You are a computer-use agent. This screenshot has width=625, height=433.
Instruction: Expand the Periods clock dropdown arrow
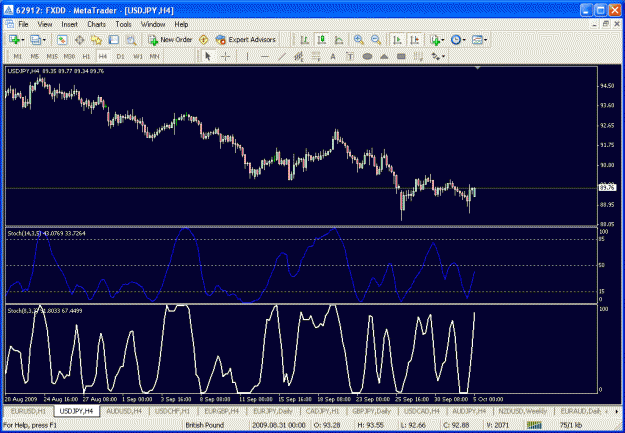coord(464,40)
